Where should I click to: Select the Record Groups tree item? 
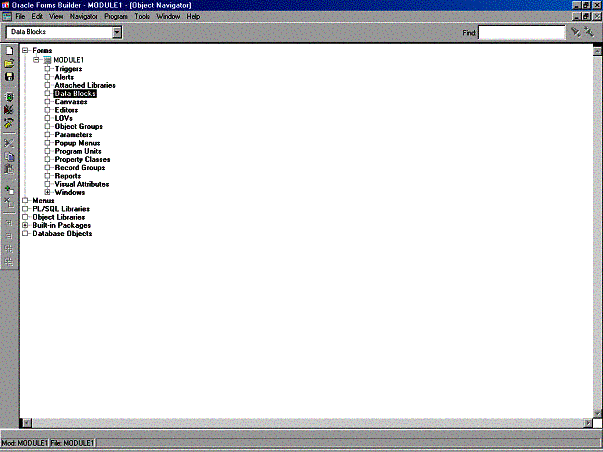tap(80, 168)
